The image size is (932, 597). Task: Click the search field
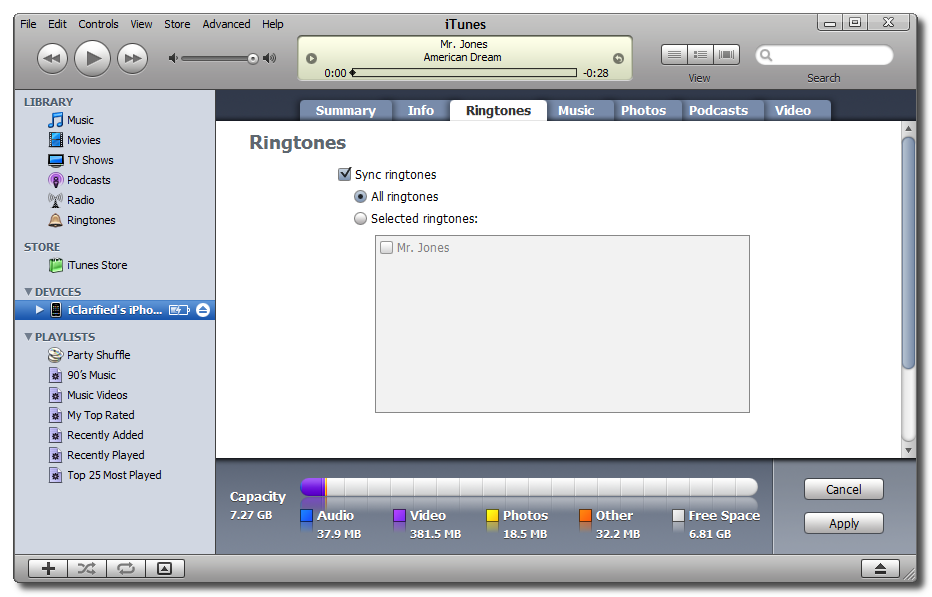[x=824, y=55]
